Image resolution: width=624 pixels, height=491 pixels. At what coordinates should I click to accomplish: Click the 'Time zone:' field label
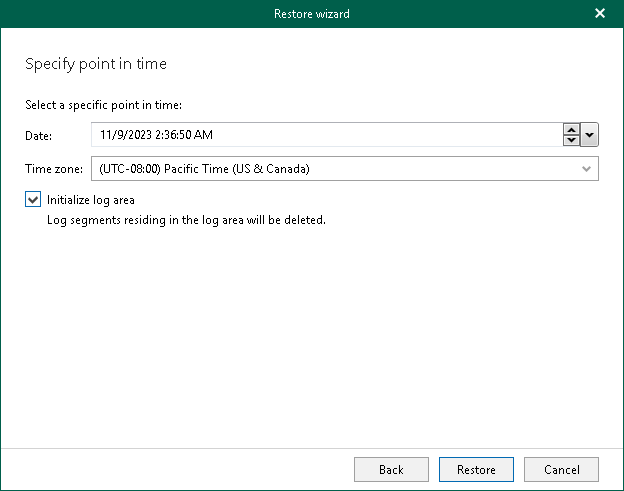[53, 169]
